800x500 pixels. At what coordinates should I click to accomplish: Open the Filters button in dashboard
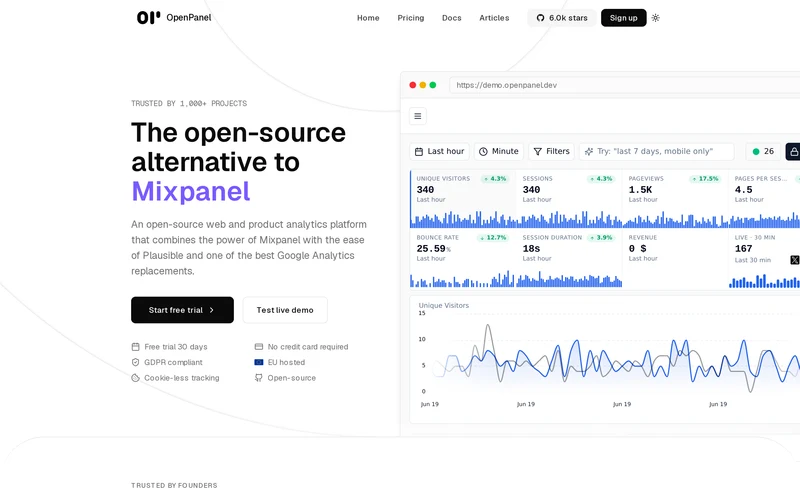click(x=551, y=152)
